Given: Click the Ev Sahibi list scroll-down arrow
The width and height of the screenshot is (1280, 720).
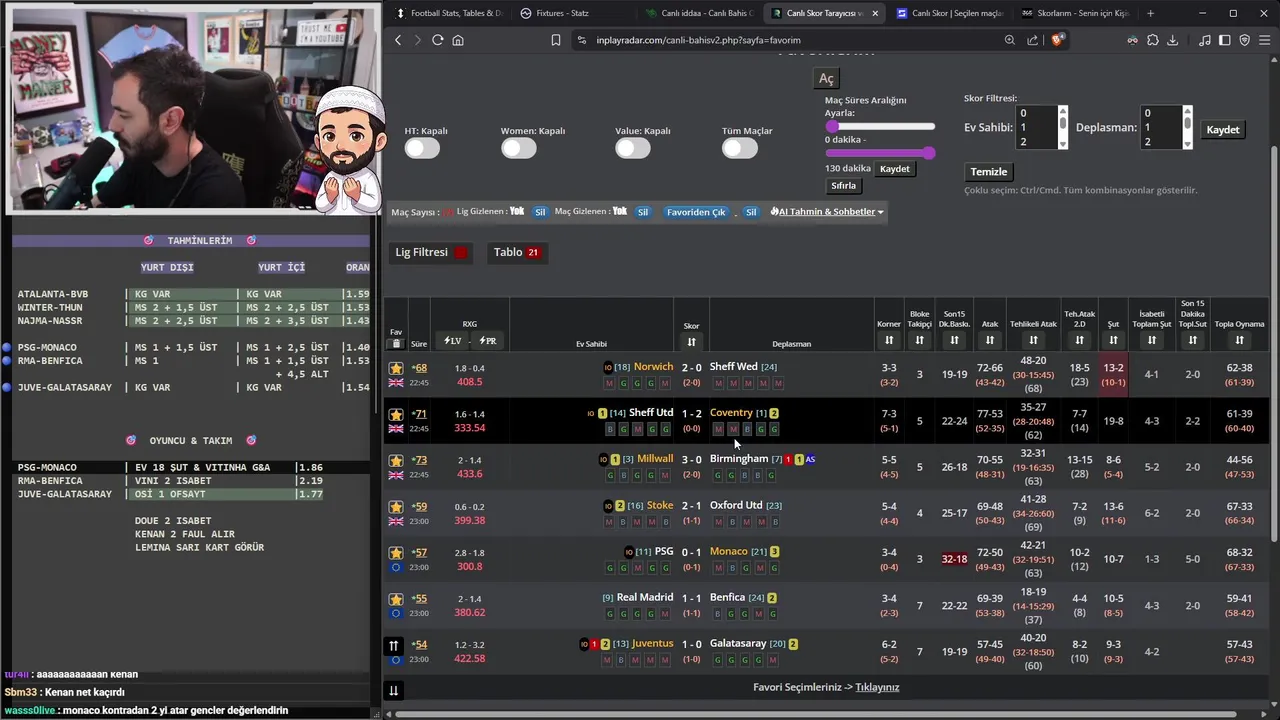Looking at the screenshot, I should tap(1063, 144).
